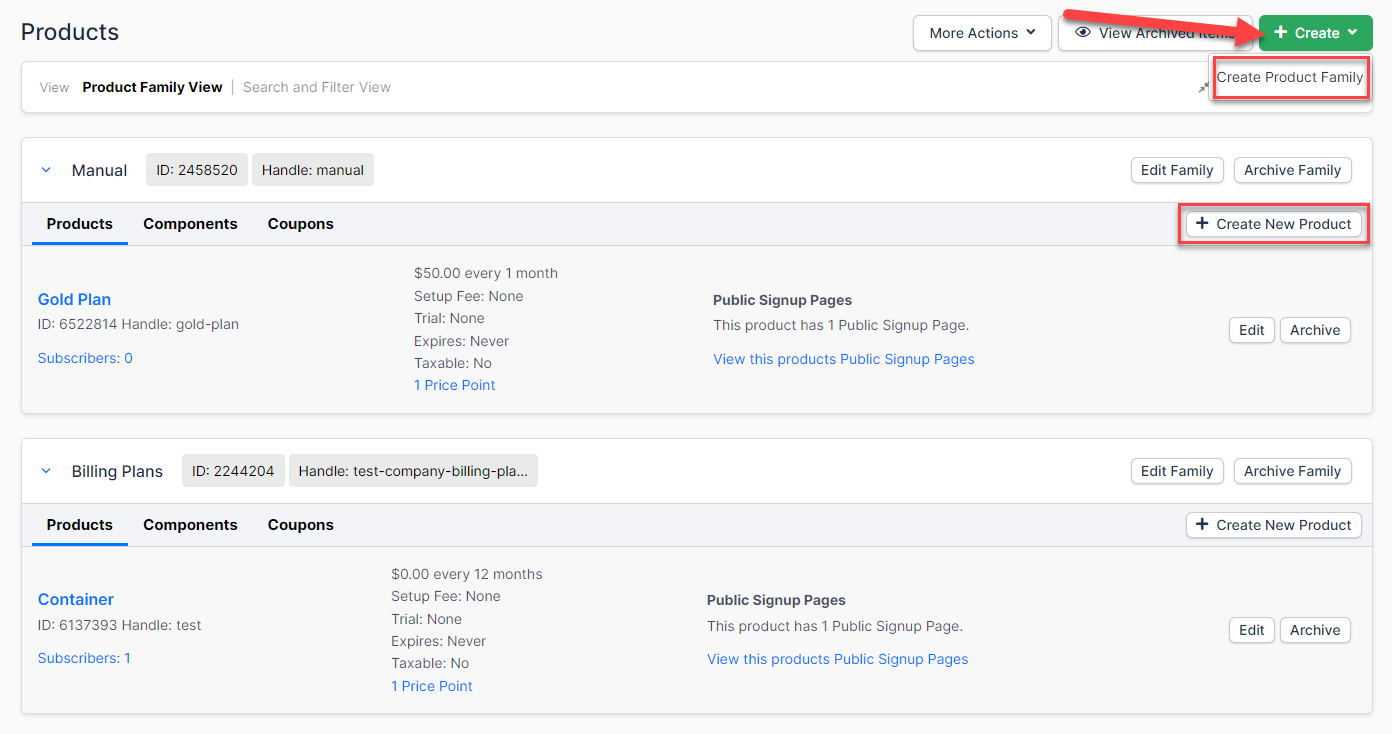
Task: Open Coupons tab under Billing Plans
Action: tap(300, 525)
